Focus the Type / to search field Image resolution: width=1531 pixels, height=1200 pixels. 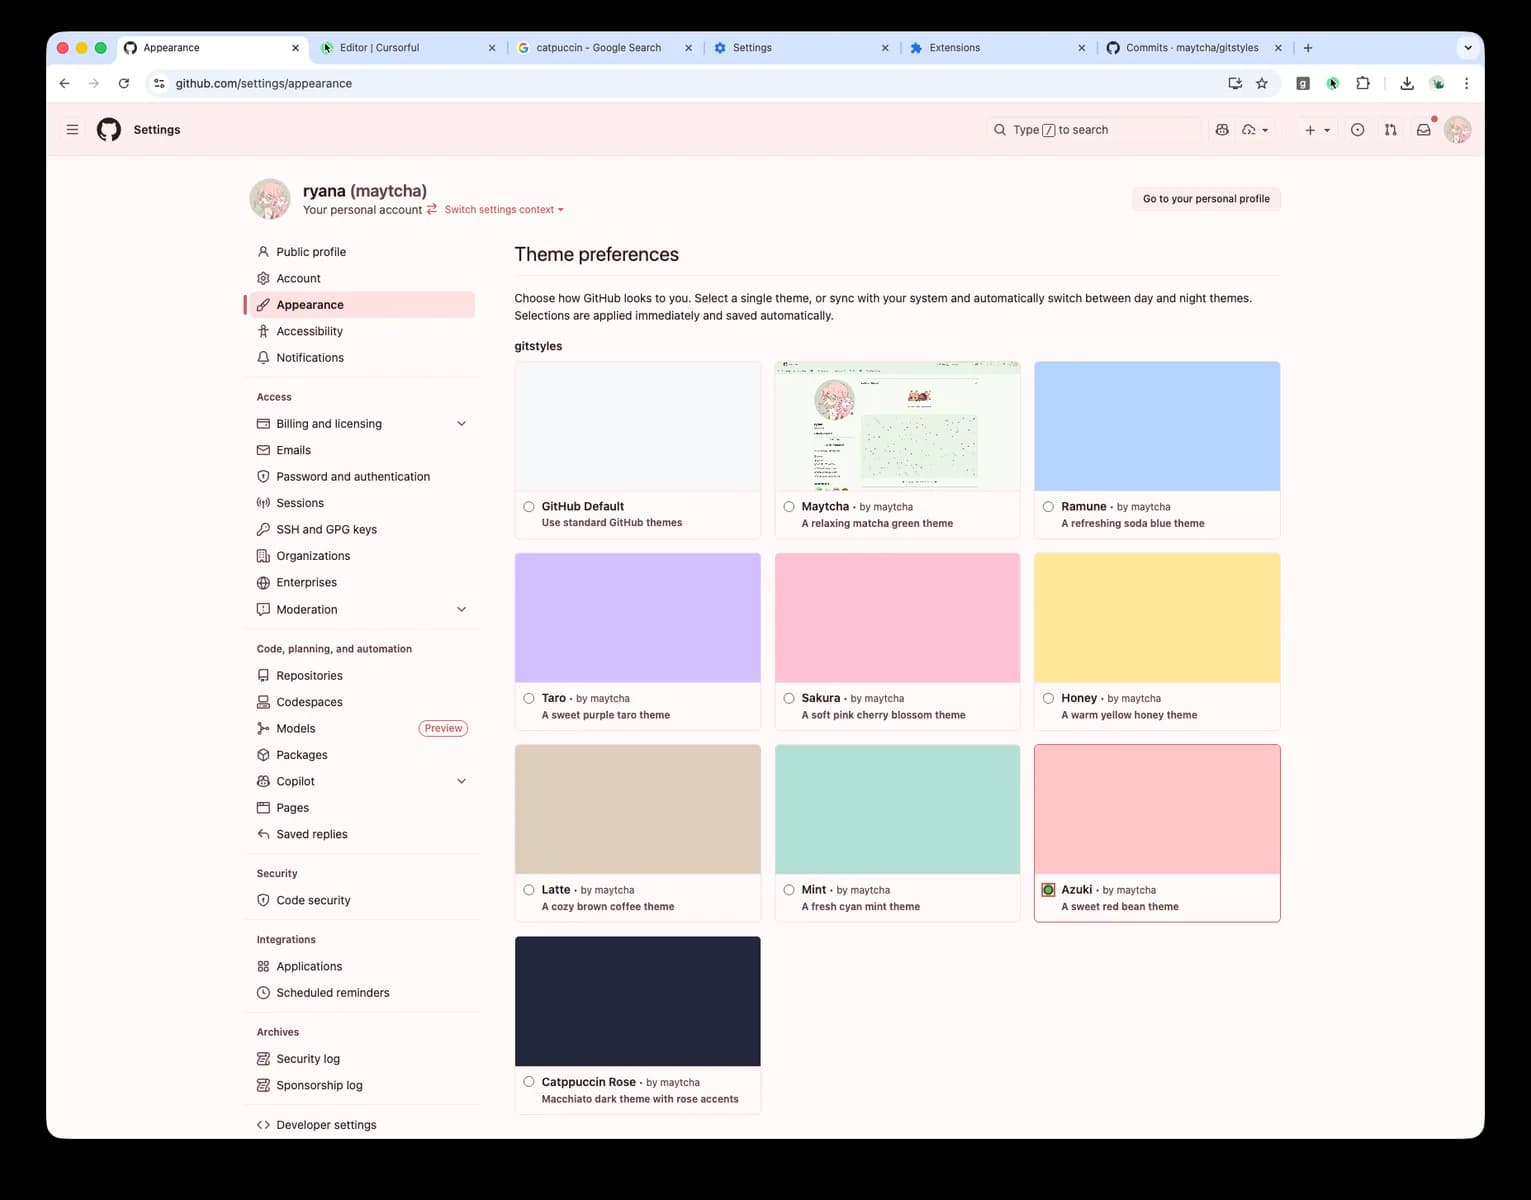coord(1093,130)
